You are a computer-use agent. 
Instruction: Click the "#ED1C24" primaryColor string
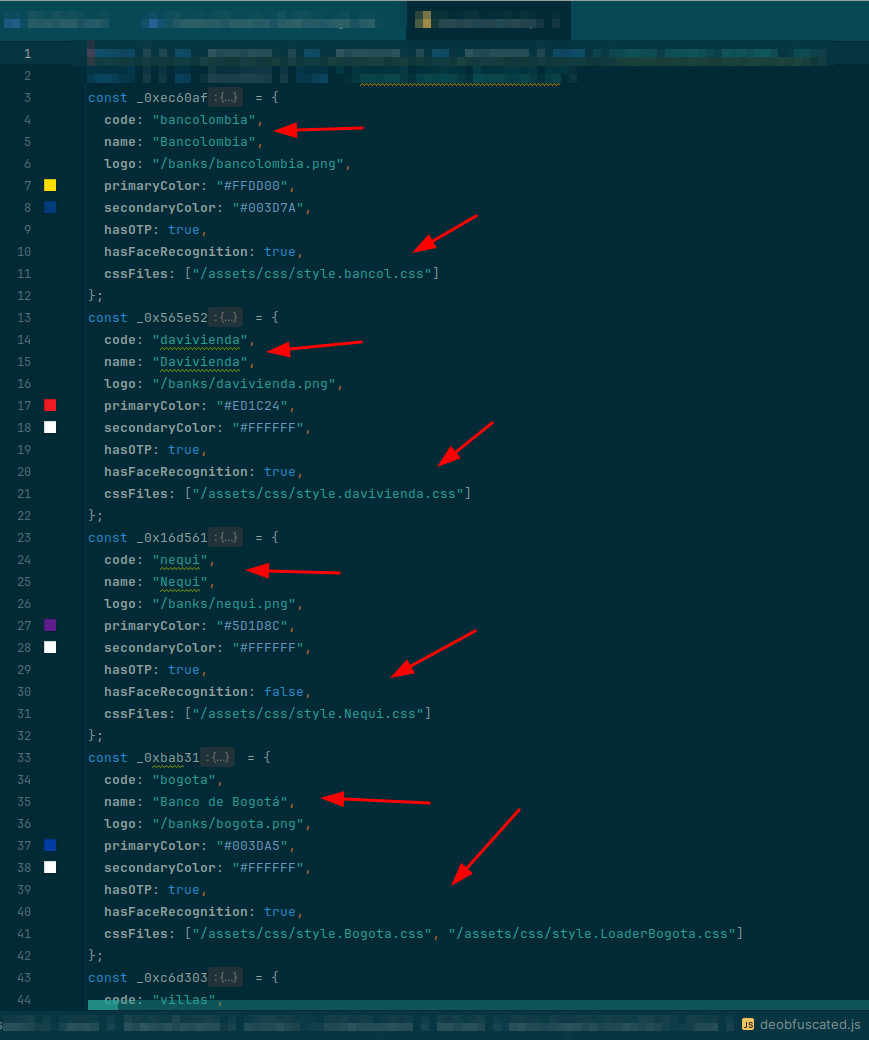click(252, 406)
